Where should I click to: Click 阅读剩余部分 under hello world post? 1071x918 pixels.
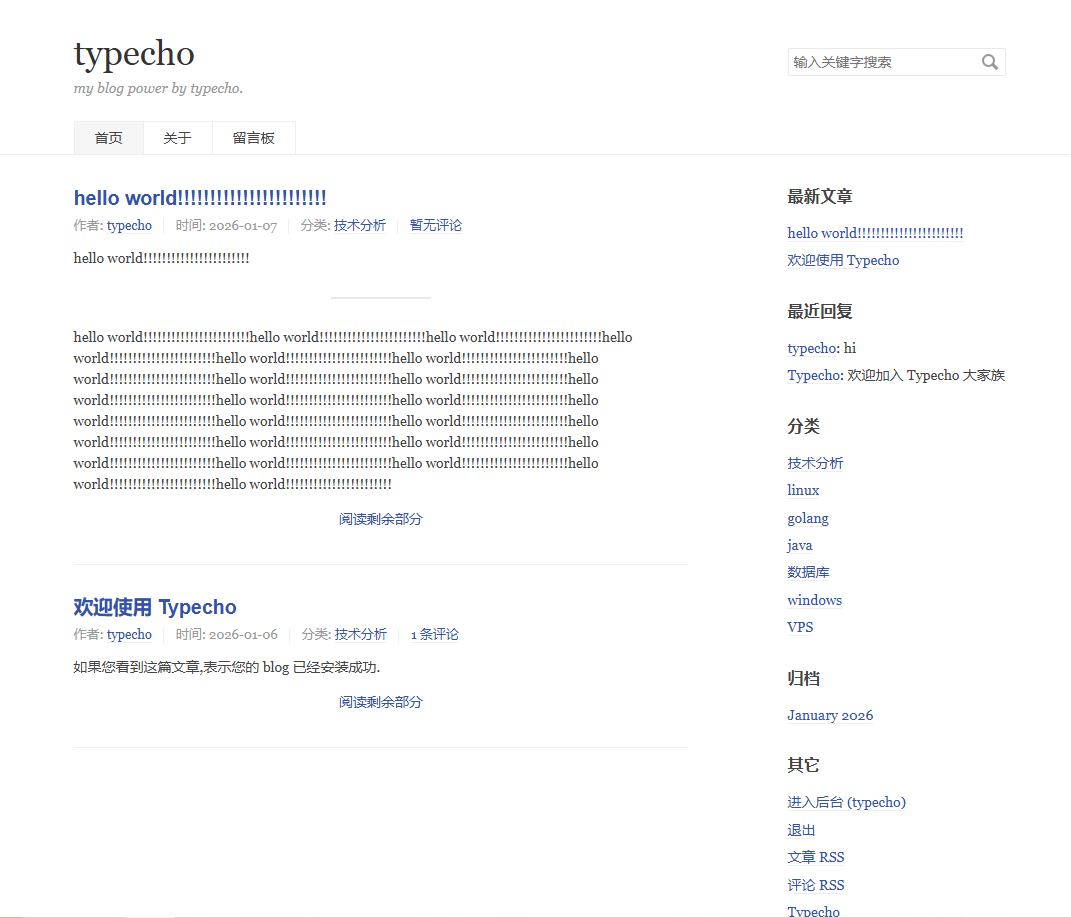tap(380, 519)
